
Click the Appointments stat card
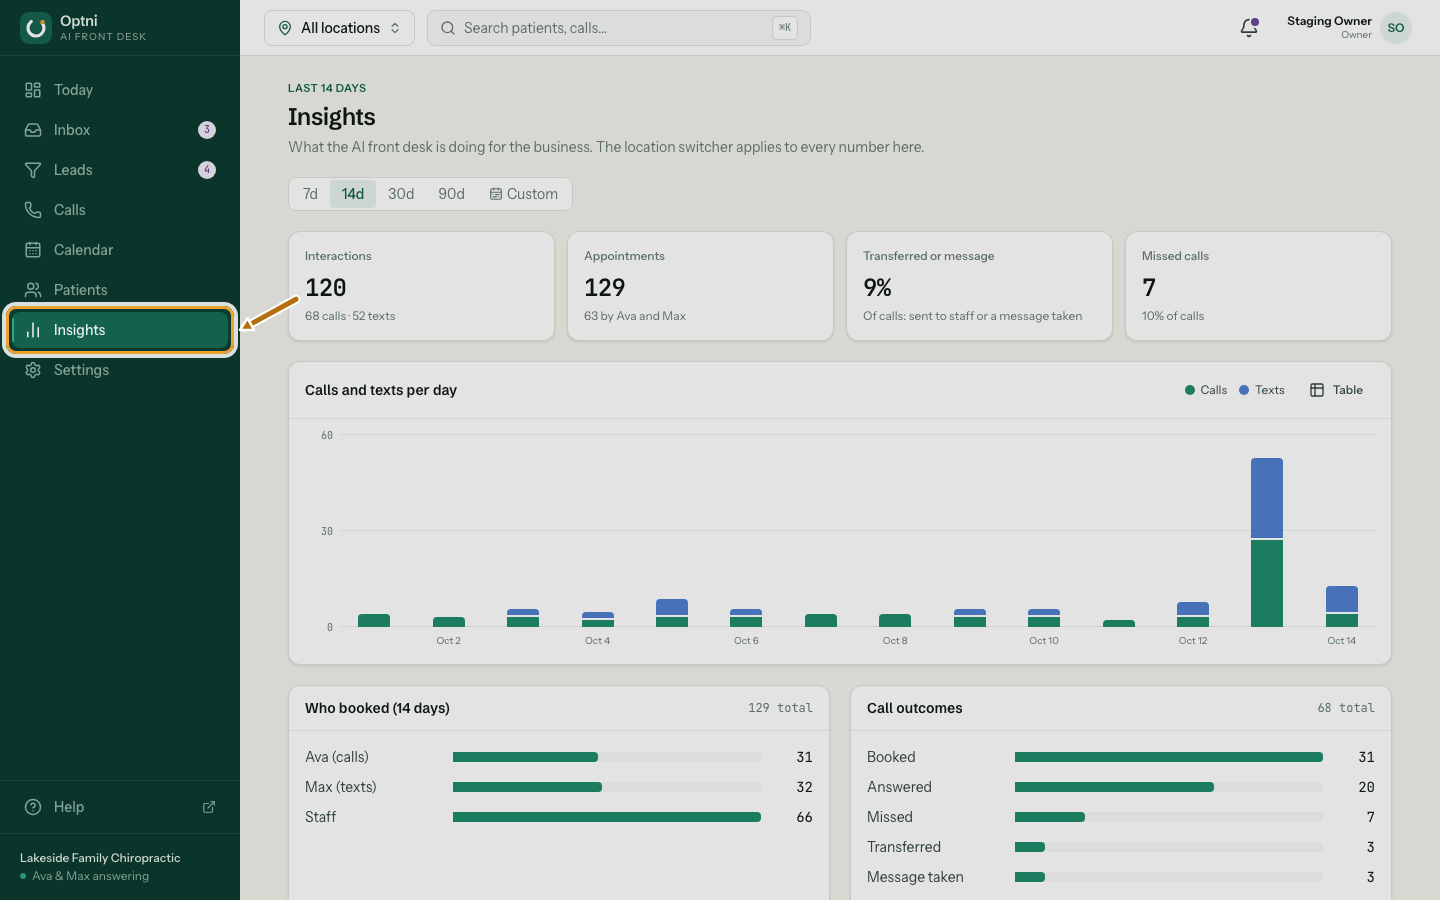point(700,286)
